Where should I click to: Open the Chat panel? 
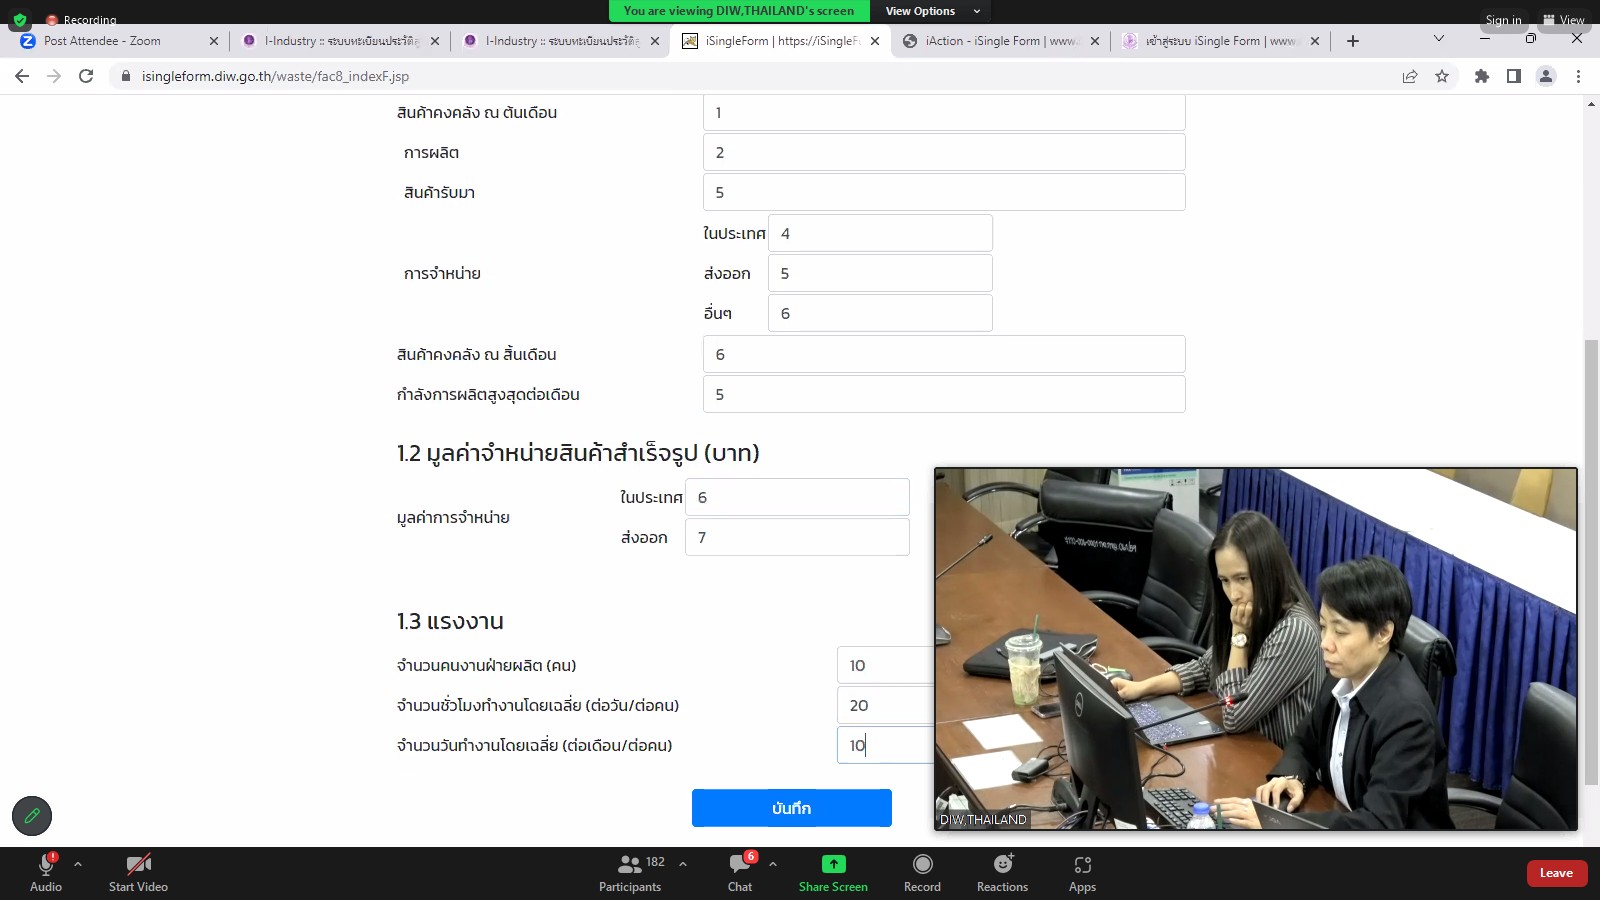point(740,872)
